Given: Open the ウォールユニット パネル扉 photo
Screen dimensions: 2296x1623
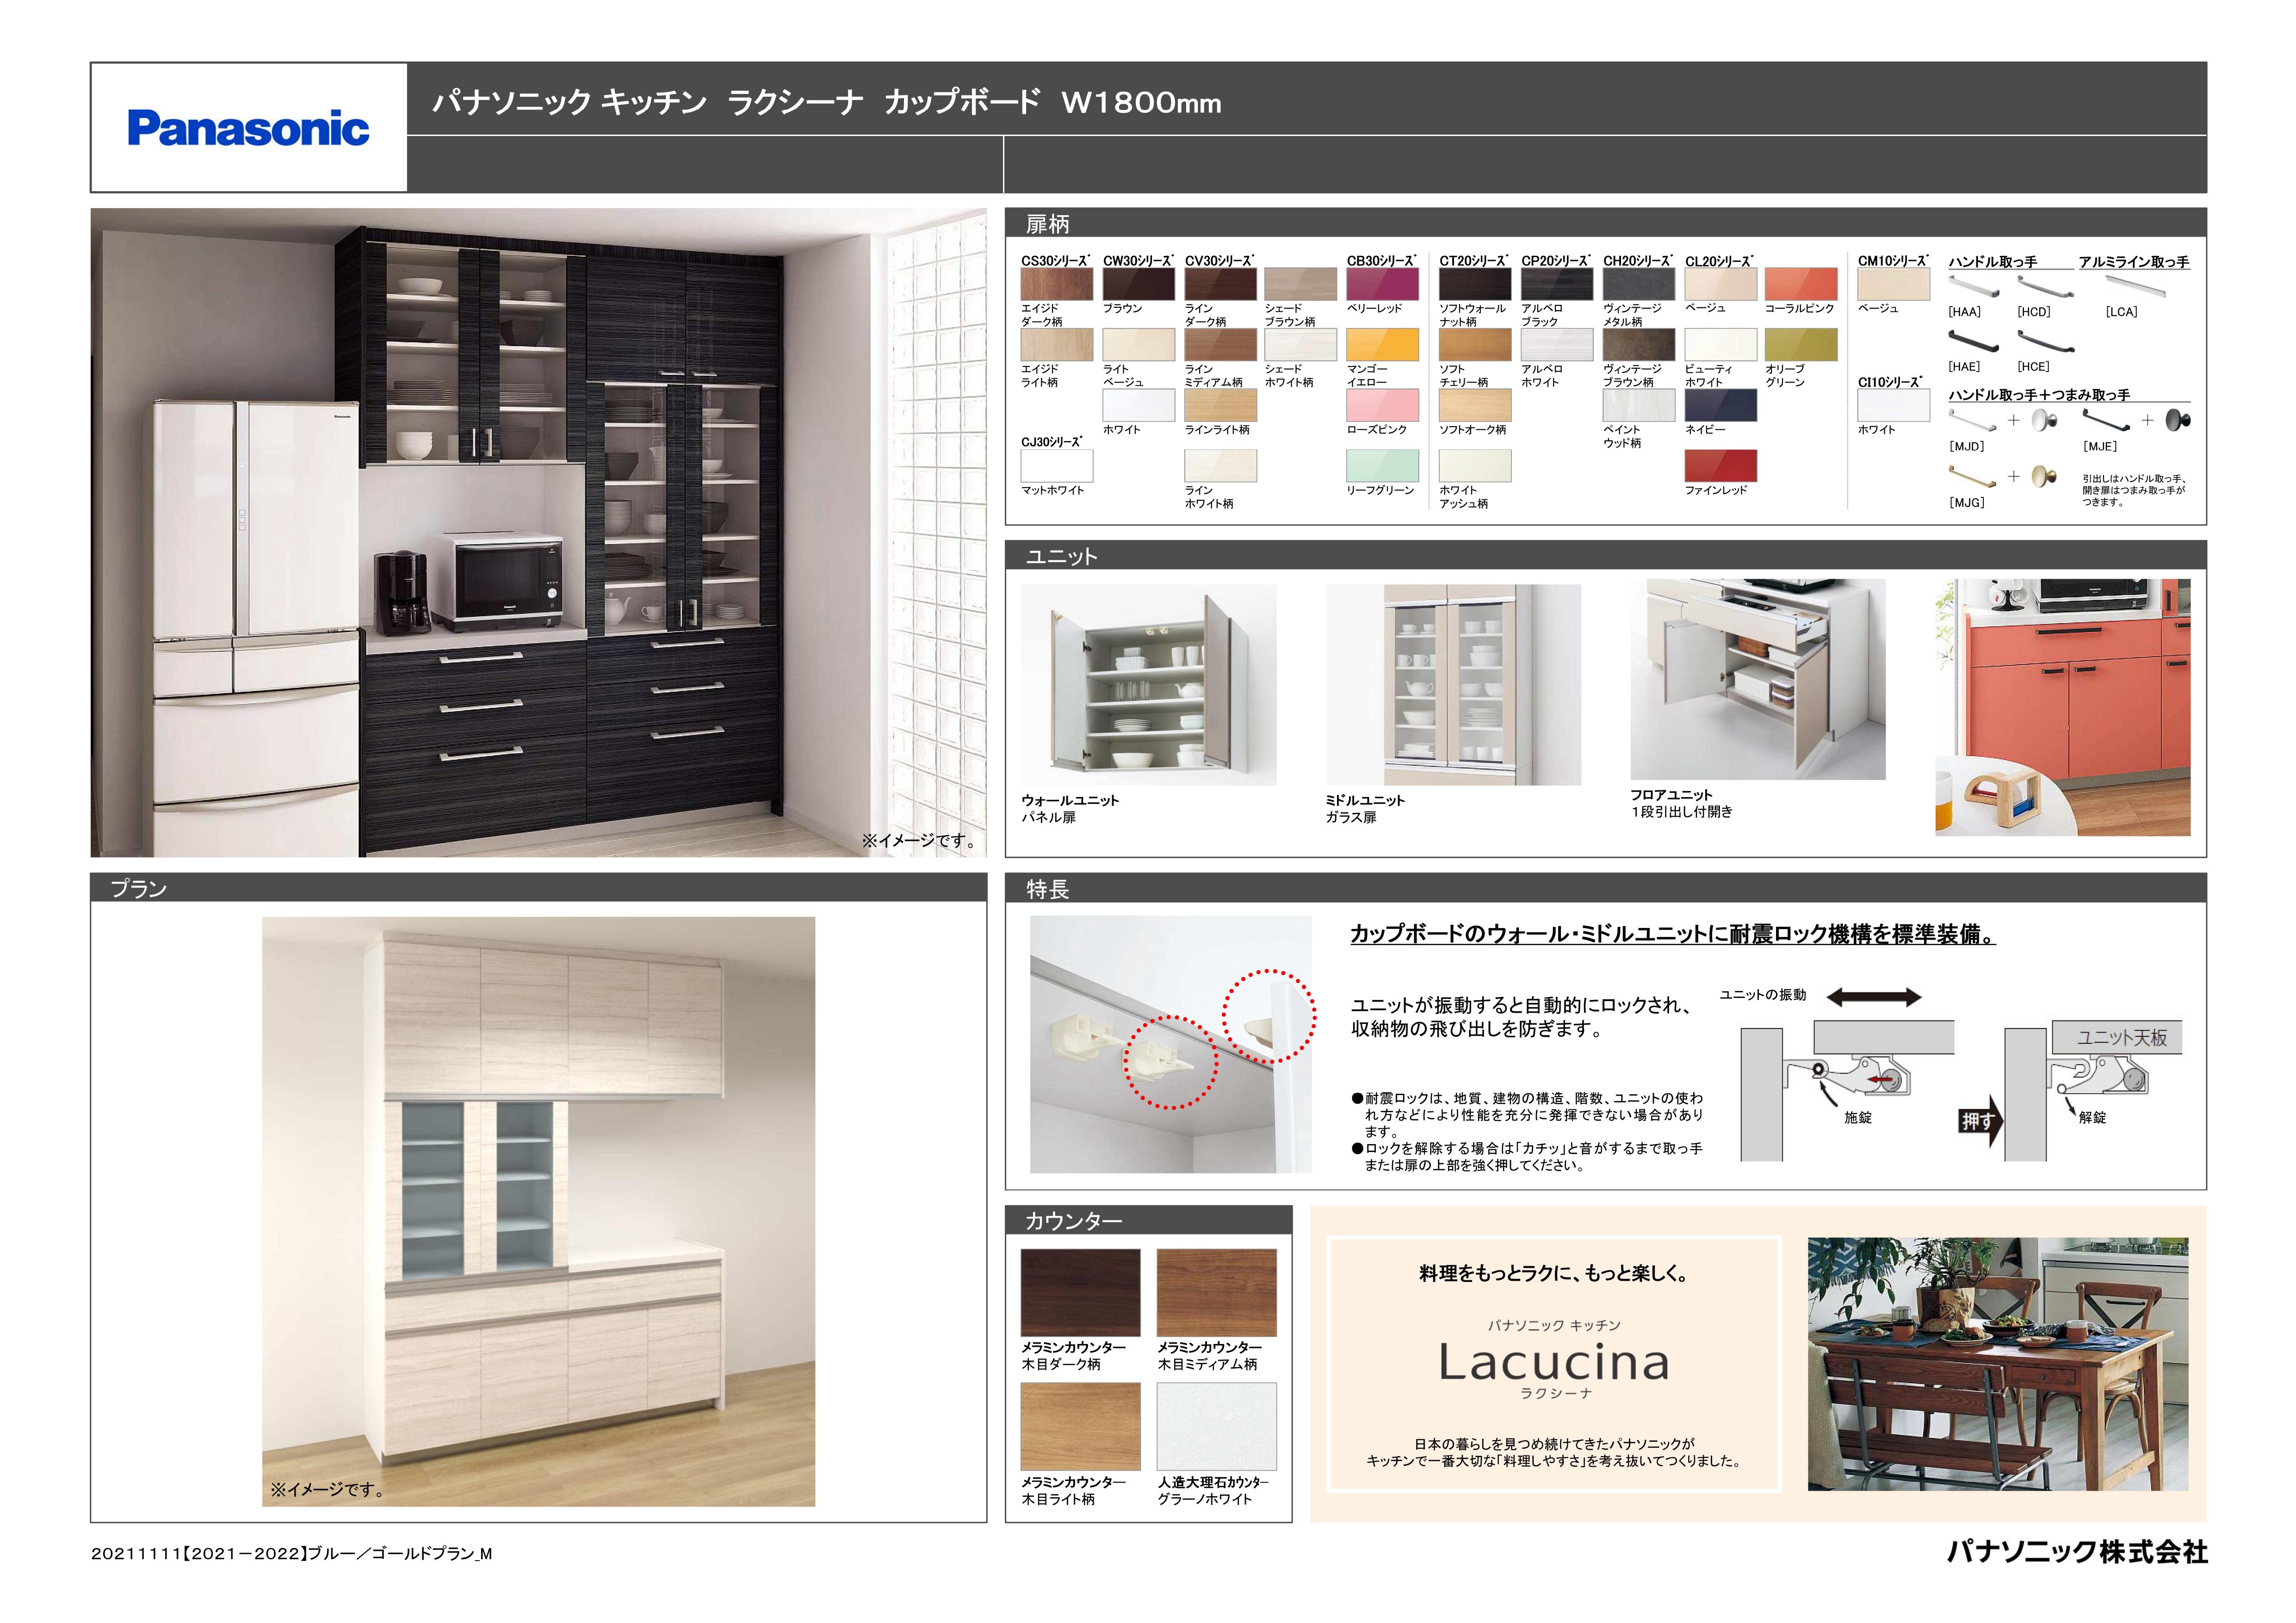Looking at the screenshot, I should 1148,685.
